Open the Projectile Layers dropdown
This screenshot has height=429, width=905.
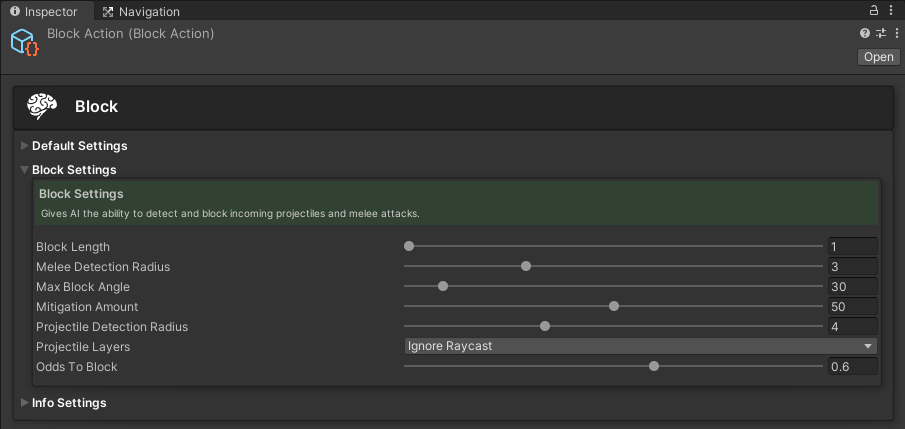(640, 346)
